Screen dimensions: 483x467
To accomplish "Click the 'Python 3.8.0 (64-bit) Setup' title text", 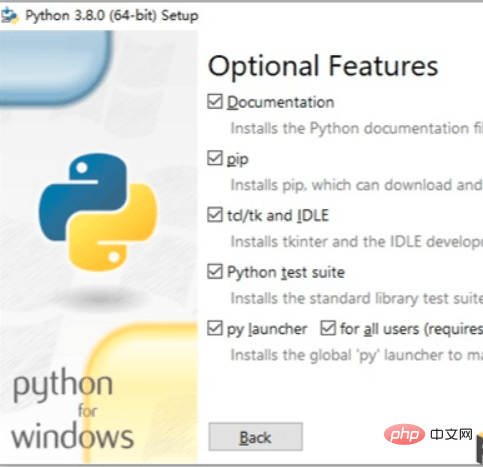I will coord(112,16).
